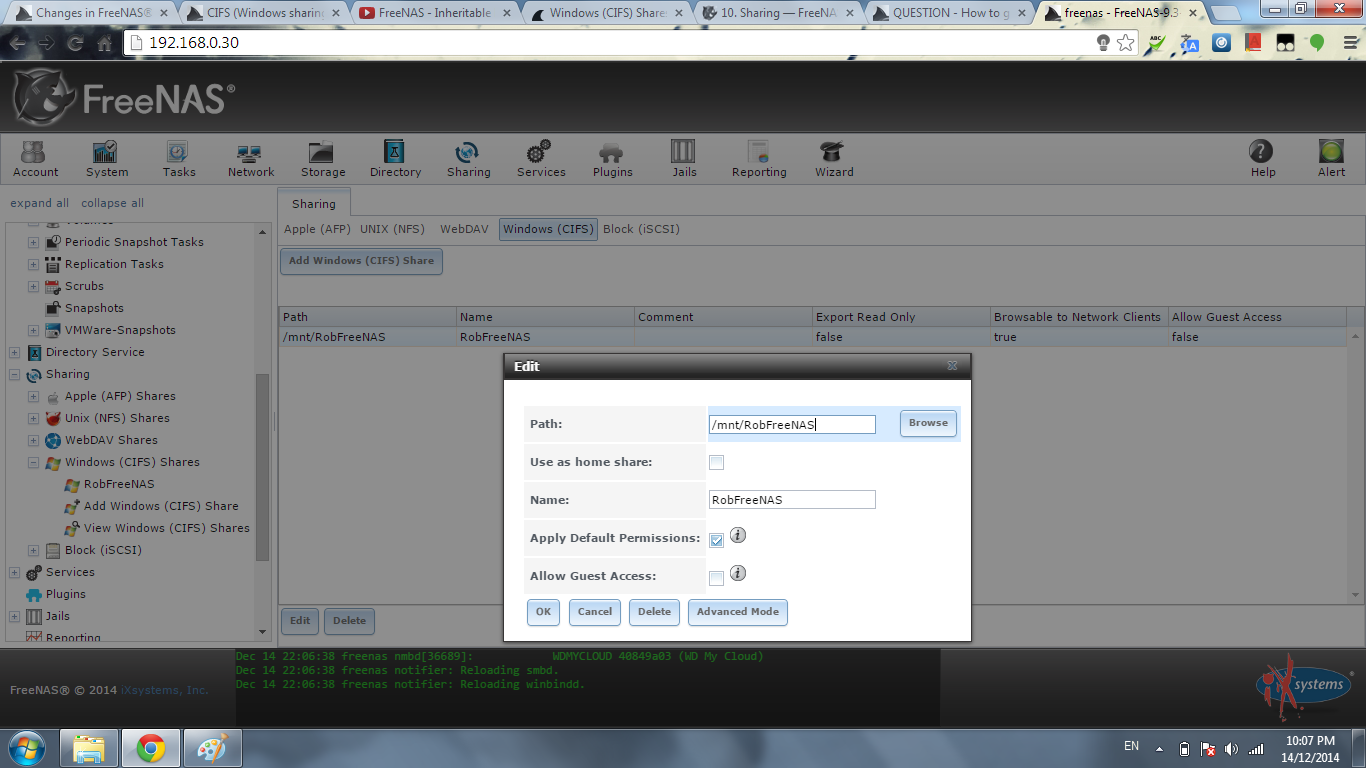Open Windows Start menu
Viewport: 1366px width, 768px height.
[x=27, y=748]
